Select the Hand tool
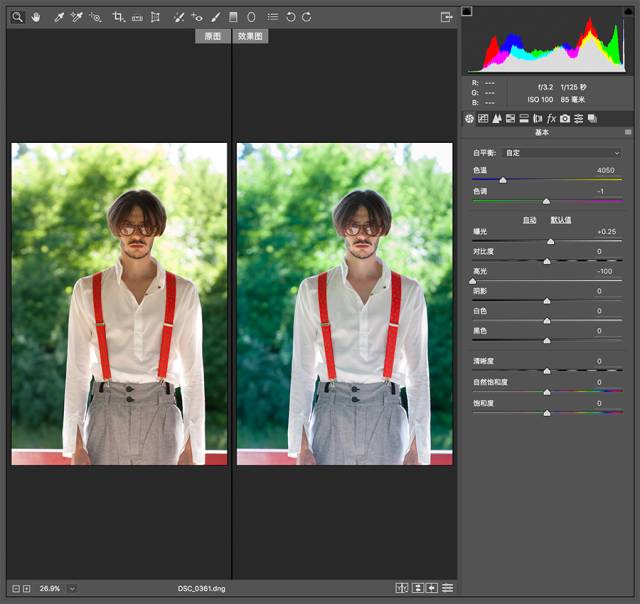 tap(36, 17)
